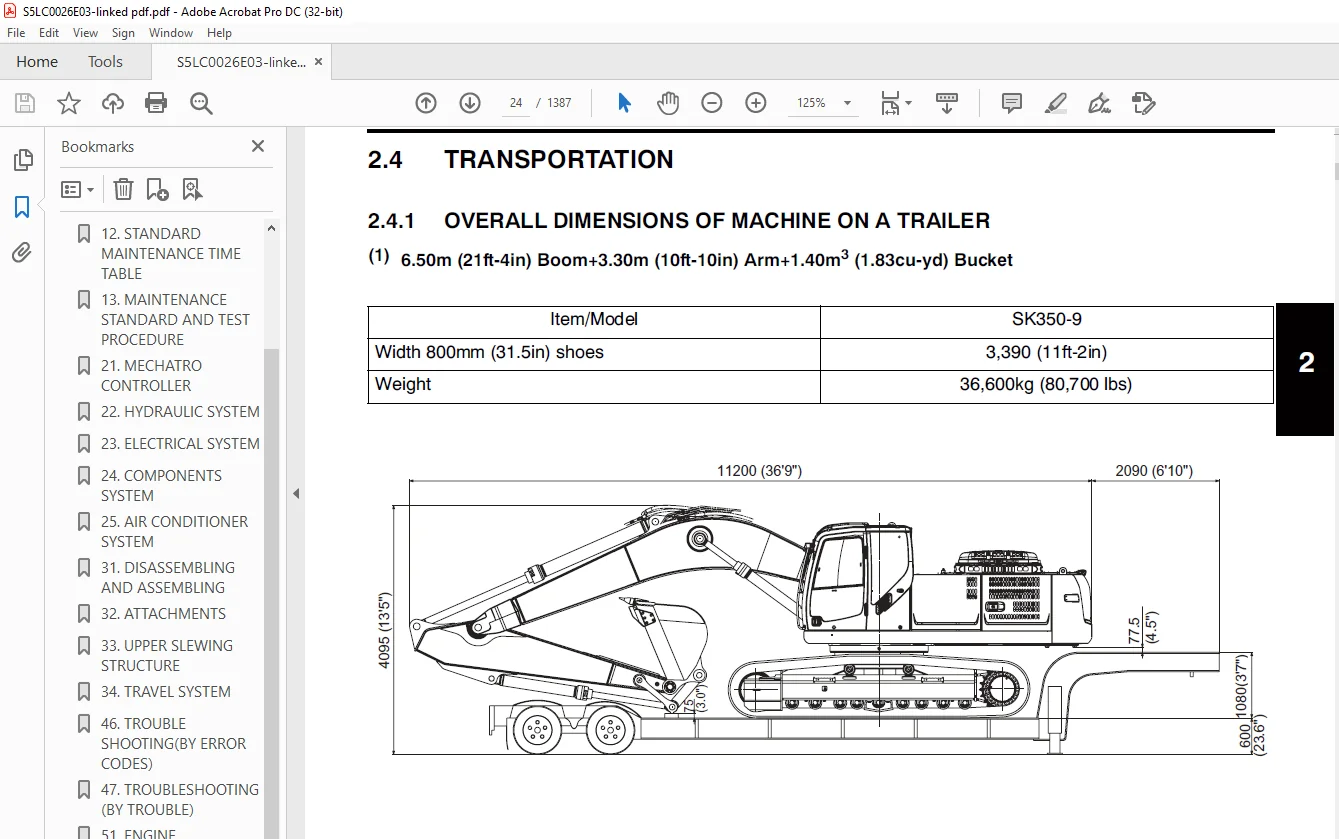The width and height of the screenshot is (1339, 839).
Task: Zoom in with the plus icon
Action: tap(756, 103)
